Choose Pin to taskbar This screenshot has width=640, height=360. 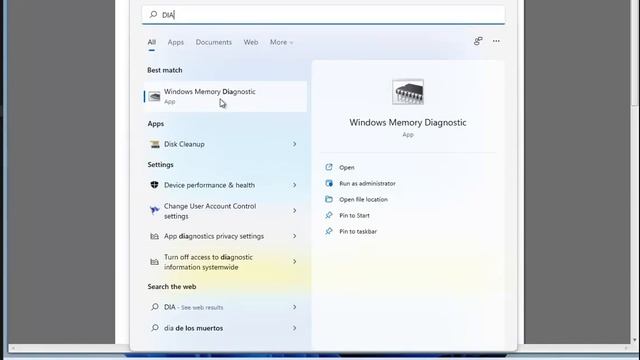tap(358, 231)
